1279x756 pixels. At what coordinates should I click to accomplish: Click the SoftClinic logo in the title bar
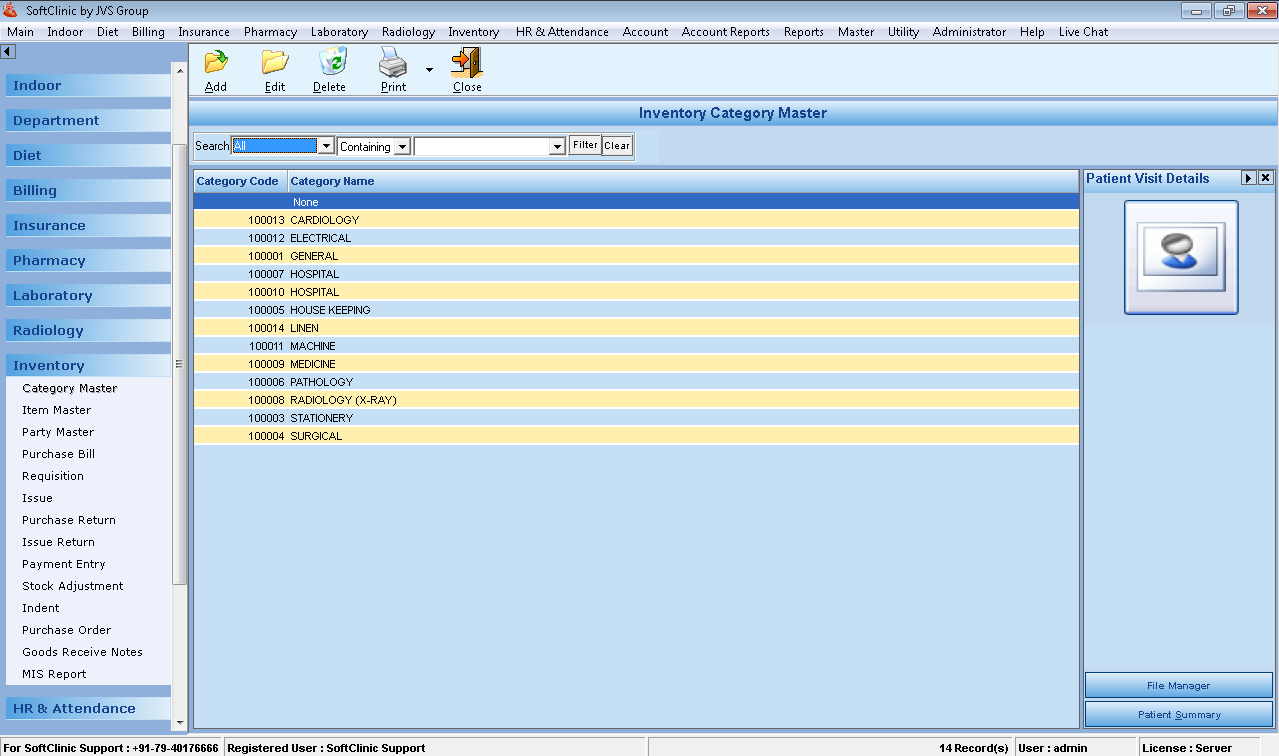pyautogui.click(x=10, y=9)
